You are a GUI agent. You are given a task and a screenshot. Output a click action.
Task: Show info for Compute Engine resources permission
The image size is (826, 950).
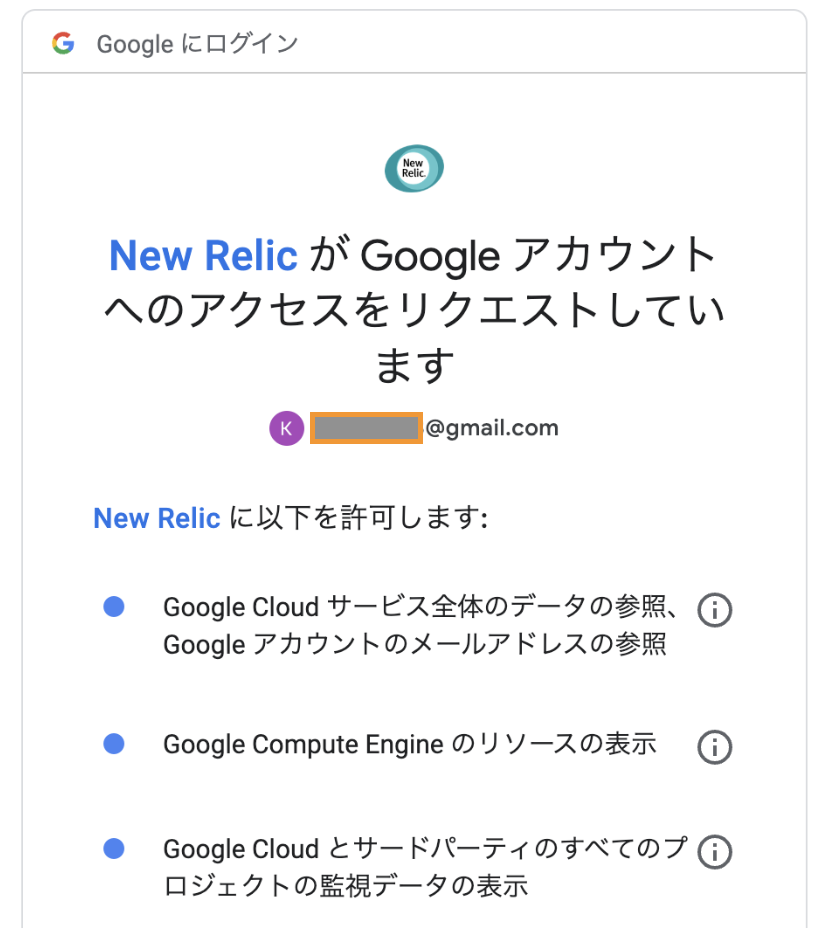coord(714,747)
